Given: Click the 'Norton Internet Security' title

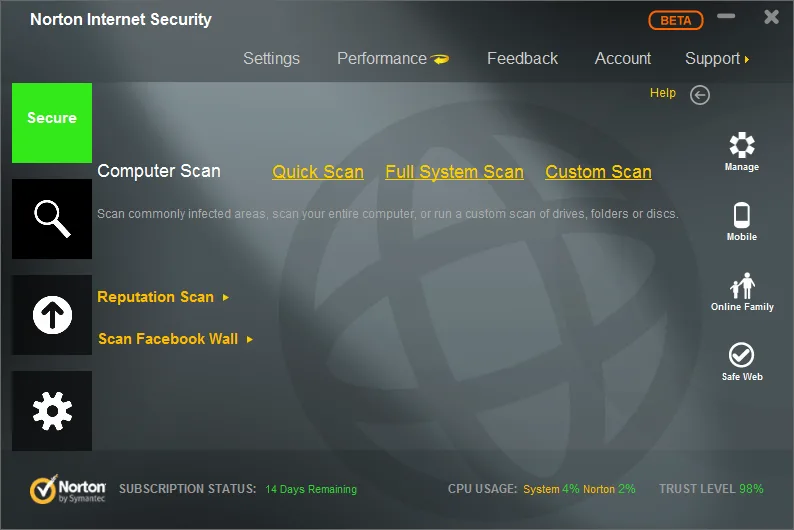Looking at the screenshot, I should pos(121,19).
